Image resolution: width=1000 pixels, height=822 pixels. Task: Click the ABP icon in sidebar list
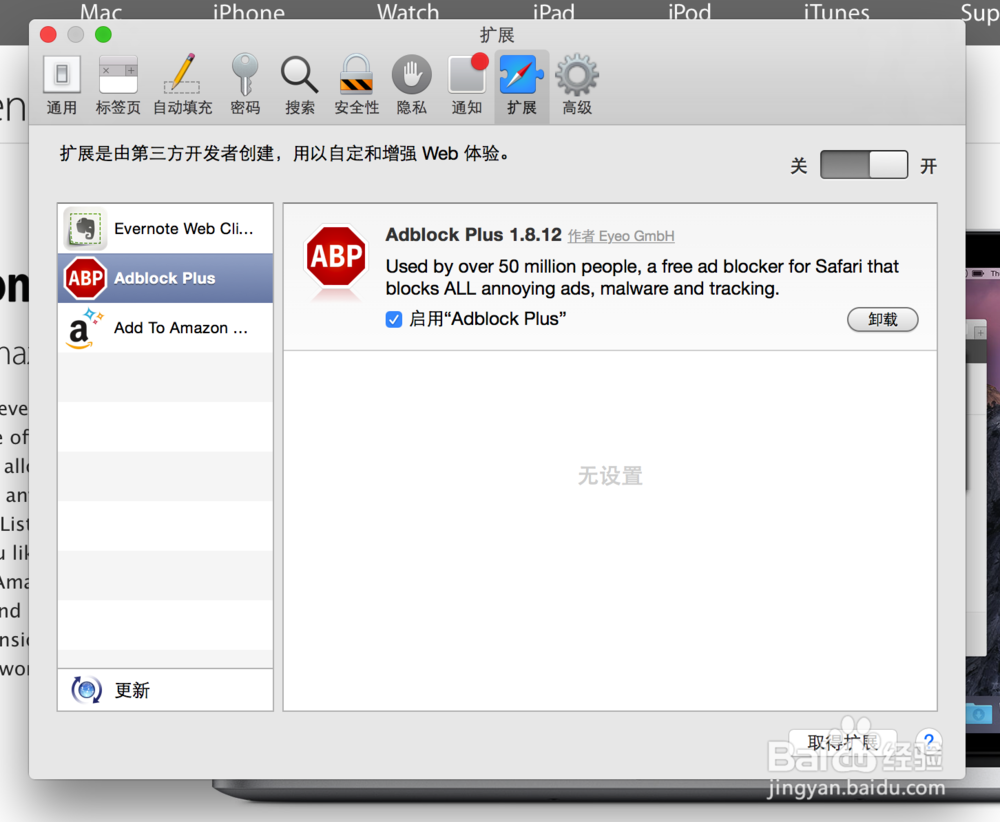85,278
